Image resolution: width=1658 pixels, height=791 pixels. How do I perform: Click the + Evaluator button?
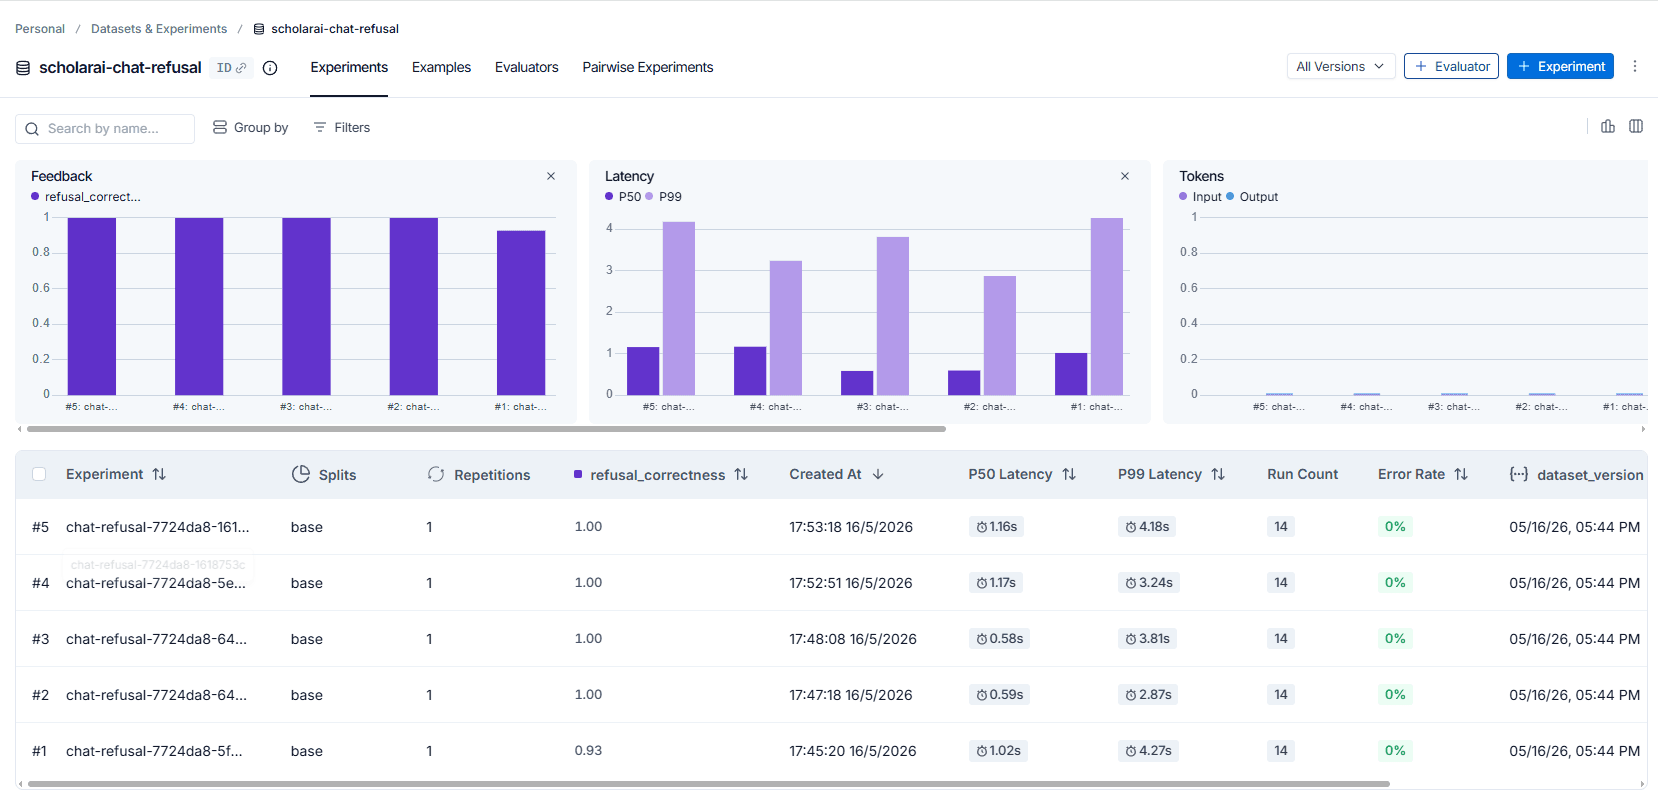tap(1451, 66)
